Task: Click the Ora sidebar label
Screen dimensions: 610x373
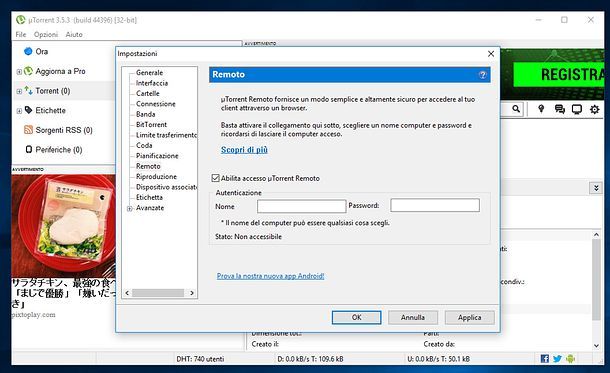Action: (42, 51)
